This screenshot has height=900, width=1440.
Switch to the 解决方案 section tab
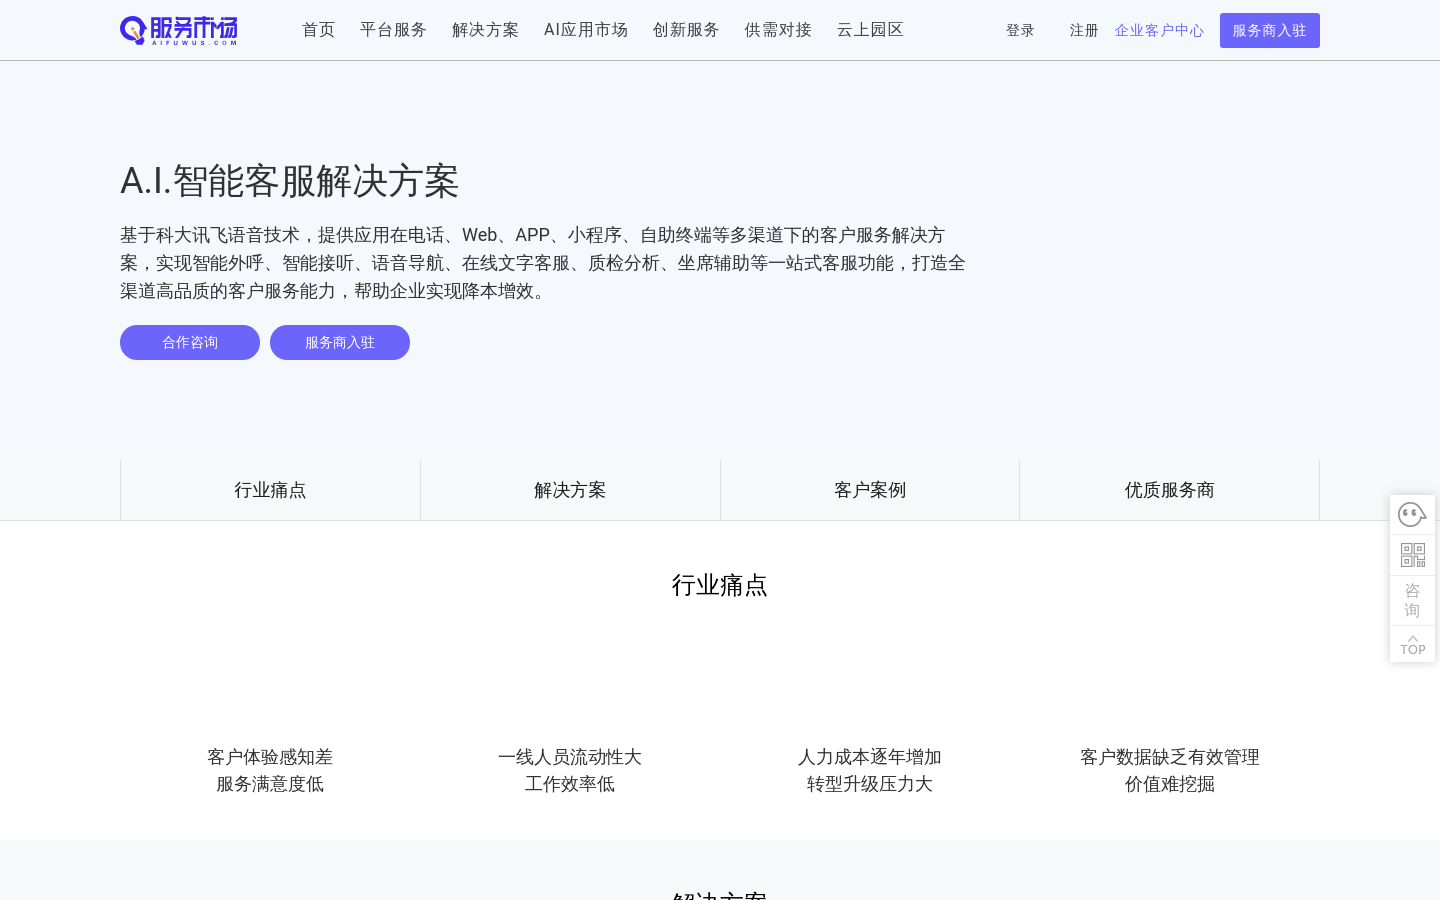[570, 490]
